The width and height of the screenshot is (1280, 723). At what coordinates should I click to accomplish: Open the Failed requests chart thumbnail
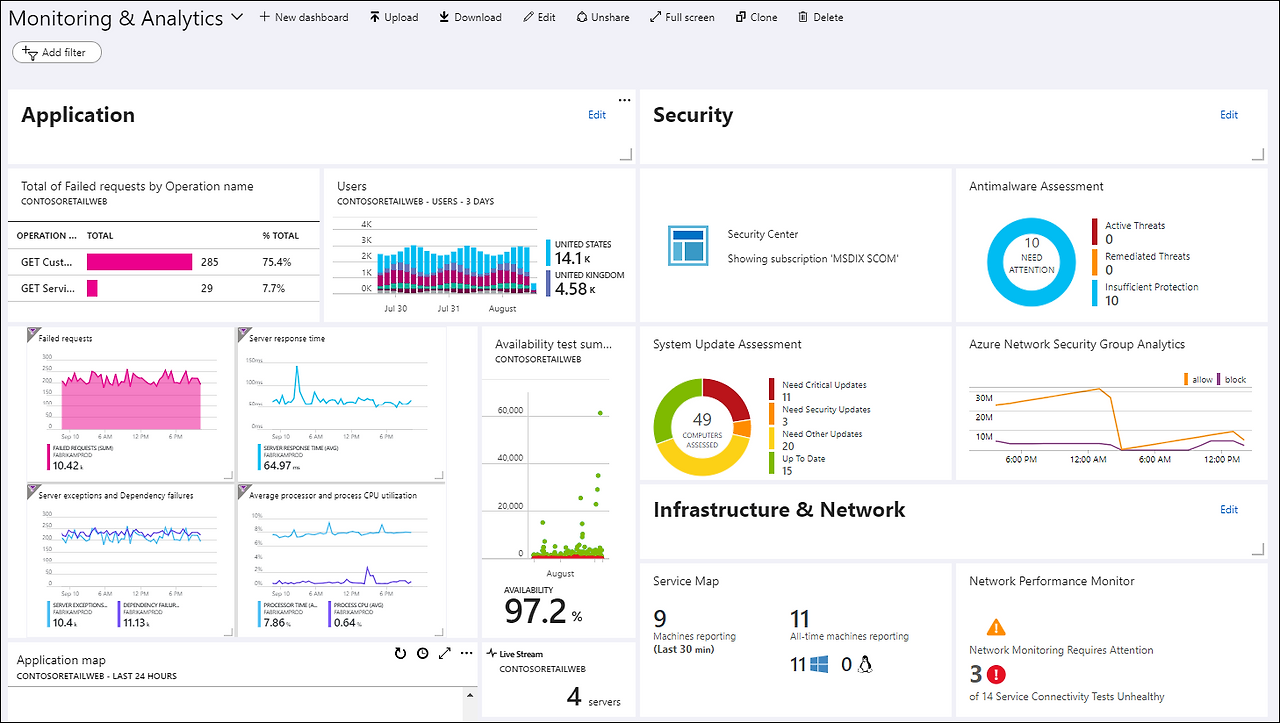[x=130, y=403]
